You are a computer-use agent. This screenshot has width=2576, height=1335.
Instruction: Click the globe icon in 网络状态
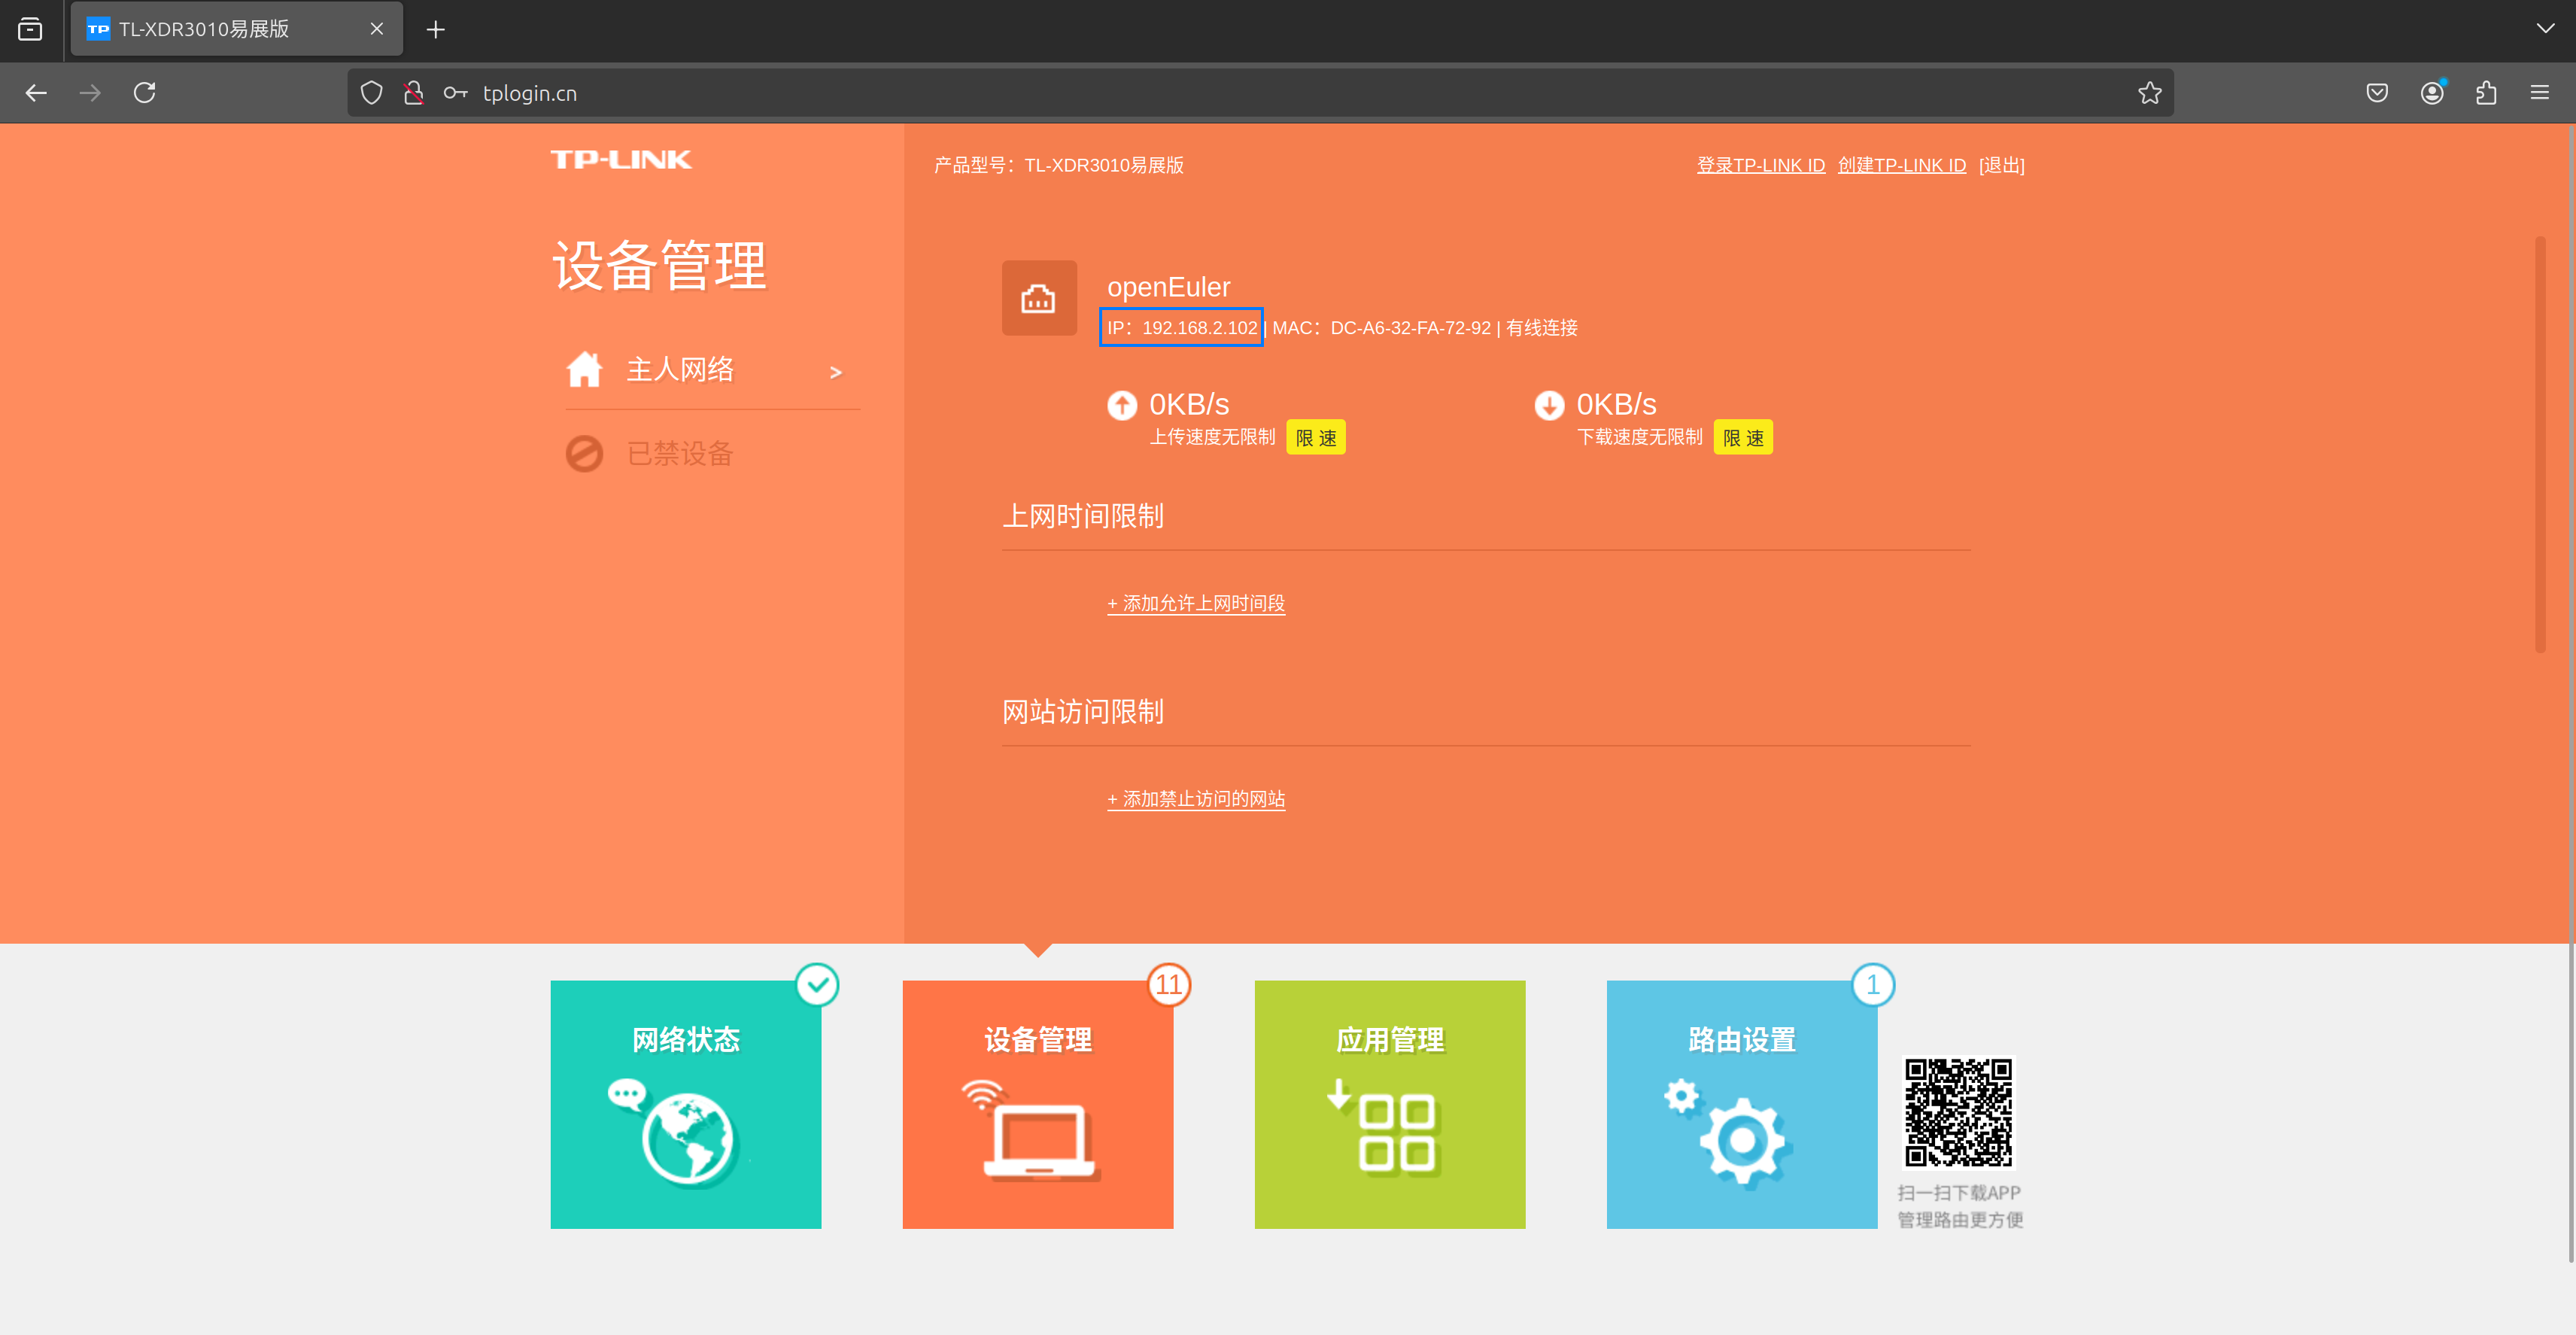[674, 1134]
